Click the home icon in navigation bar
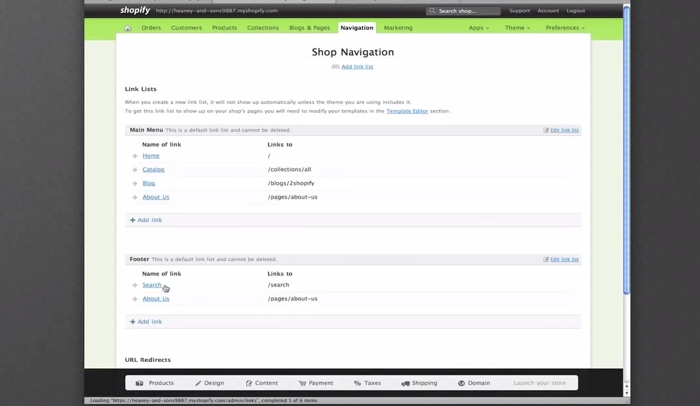Screen dimensions: 700x406 coord(128,28)
